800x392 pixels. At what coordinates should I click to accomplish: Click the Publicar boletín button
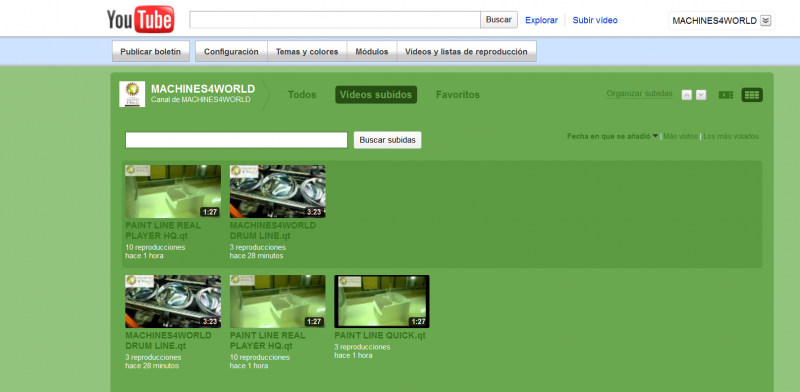[x=151, y=52]
